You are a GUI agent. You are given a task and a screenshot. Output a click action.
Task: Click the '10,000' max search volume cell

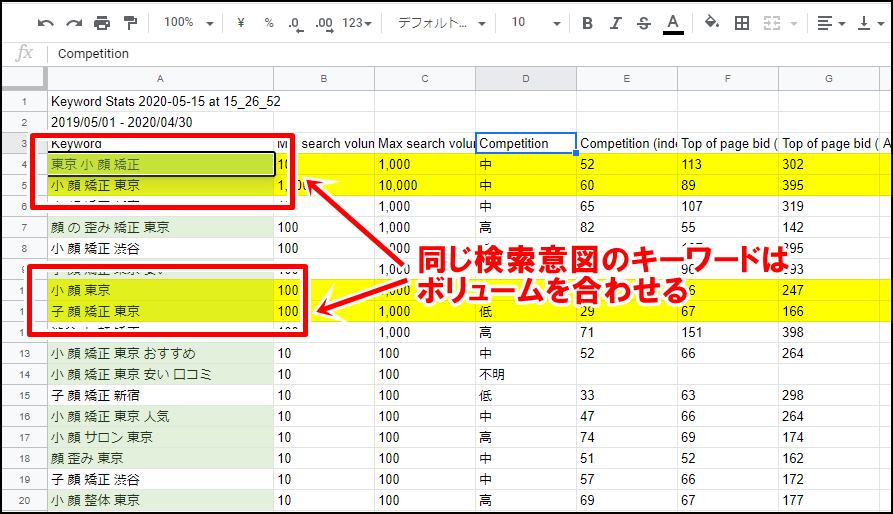click(x=425, y=186)
